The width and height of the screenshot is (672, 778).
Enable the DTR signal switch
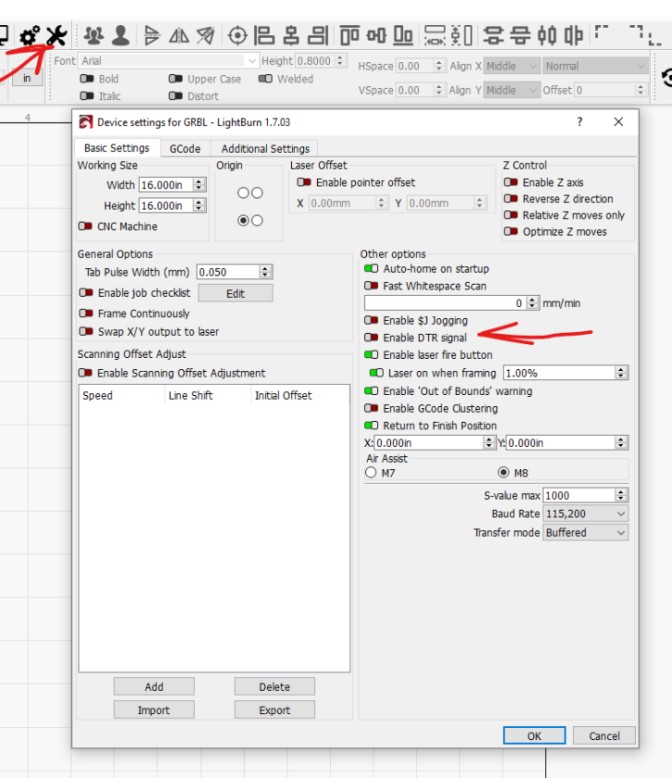pyautogui.click(x=371, y=338)
